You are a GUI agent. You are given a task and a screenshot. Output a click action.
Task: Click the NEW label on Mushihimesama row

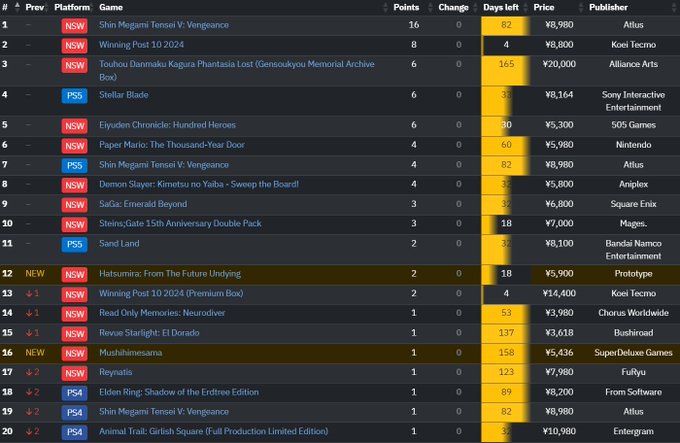35,352
